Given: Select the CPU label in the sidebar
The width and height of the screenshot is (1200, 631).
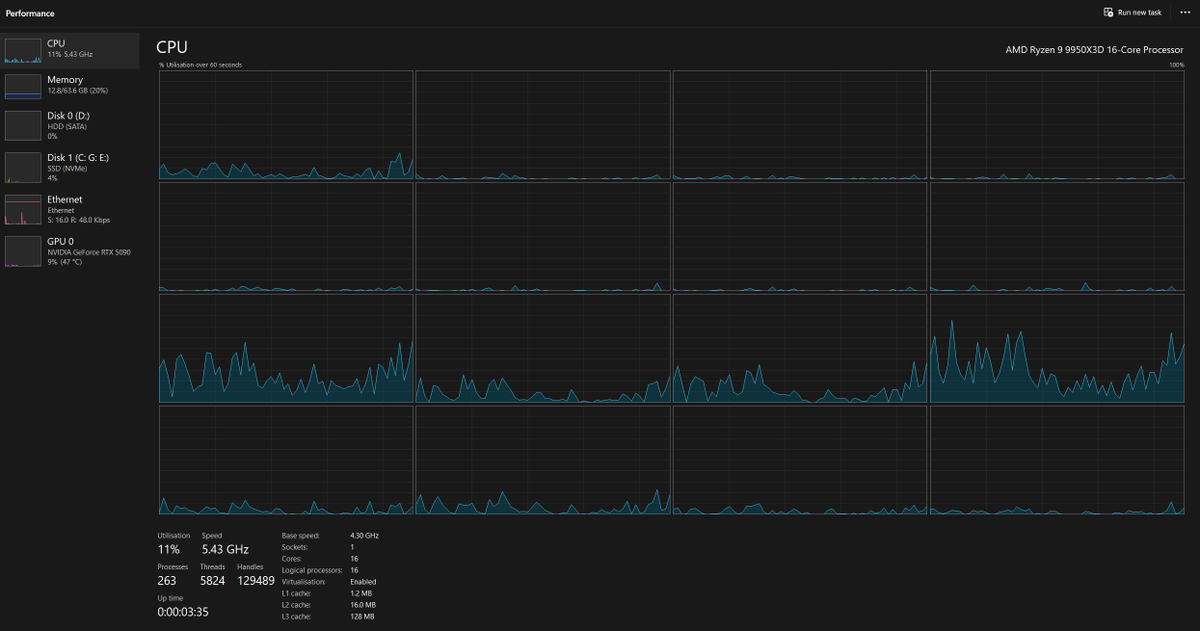Looking at the screenshot, I should 56,43.
